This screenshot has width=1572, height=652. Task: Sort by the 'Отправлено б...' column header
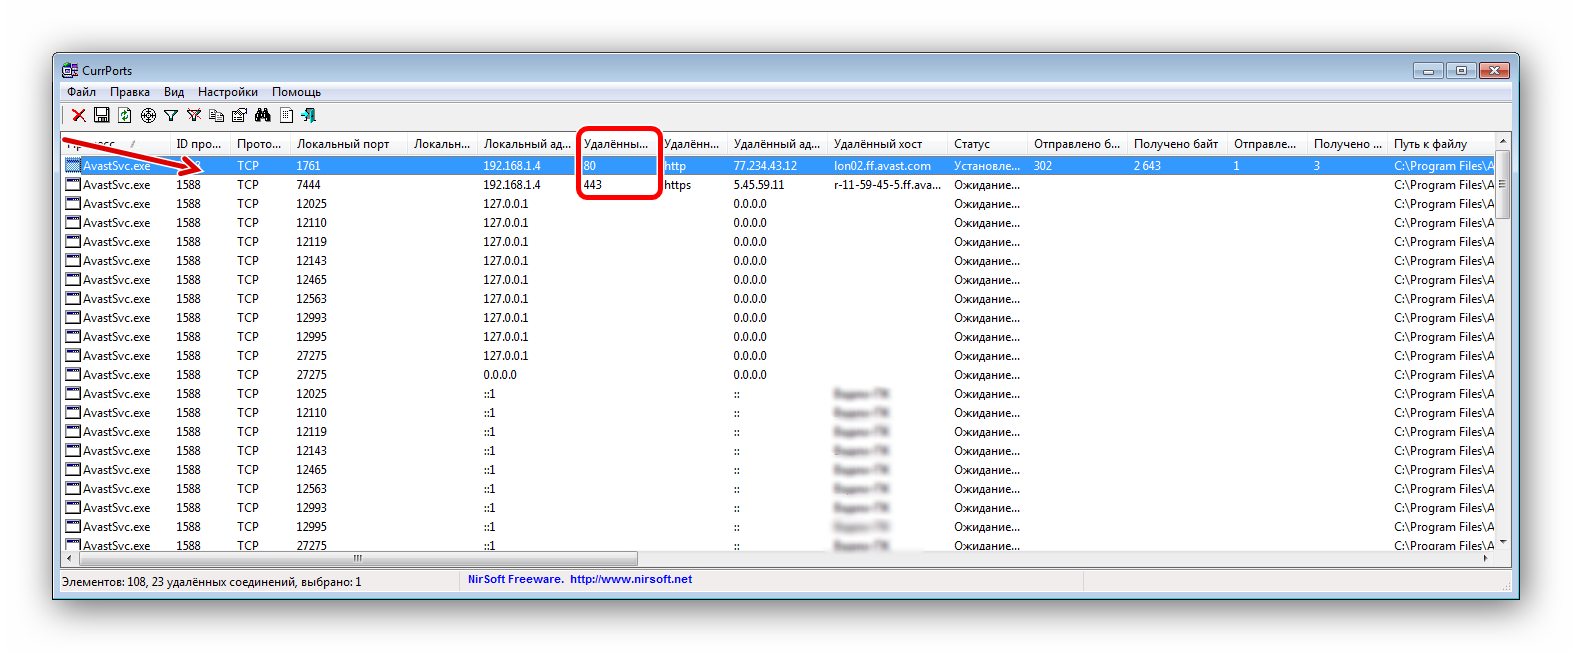1077,144
